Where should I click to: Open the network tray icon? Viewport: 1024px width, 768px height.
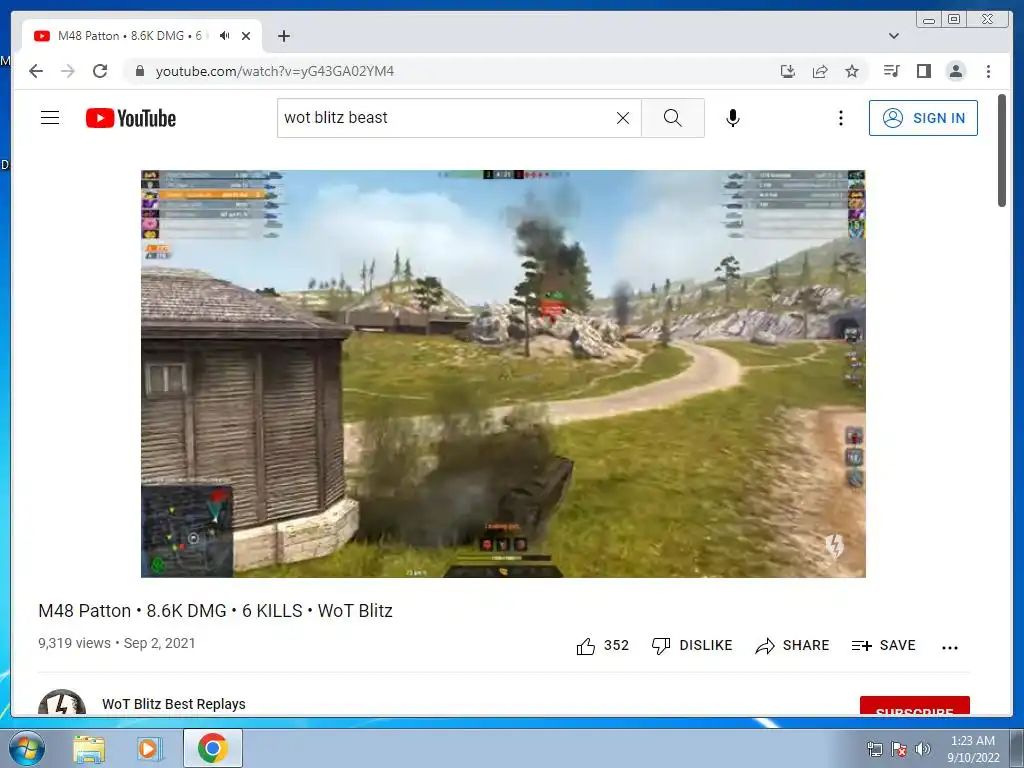click(874, 749)
